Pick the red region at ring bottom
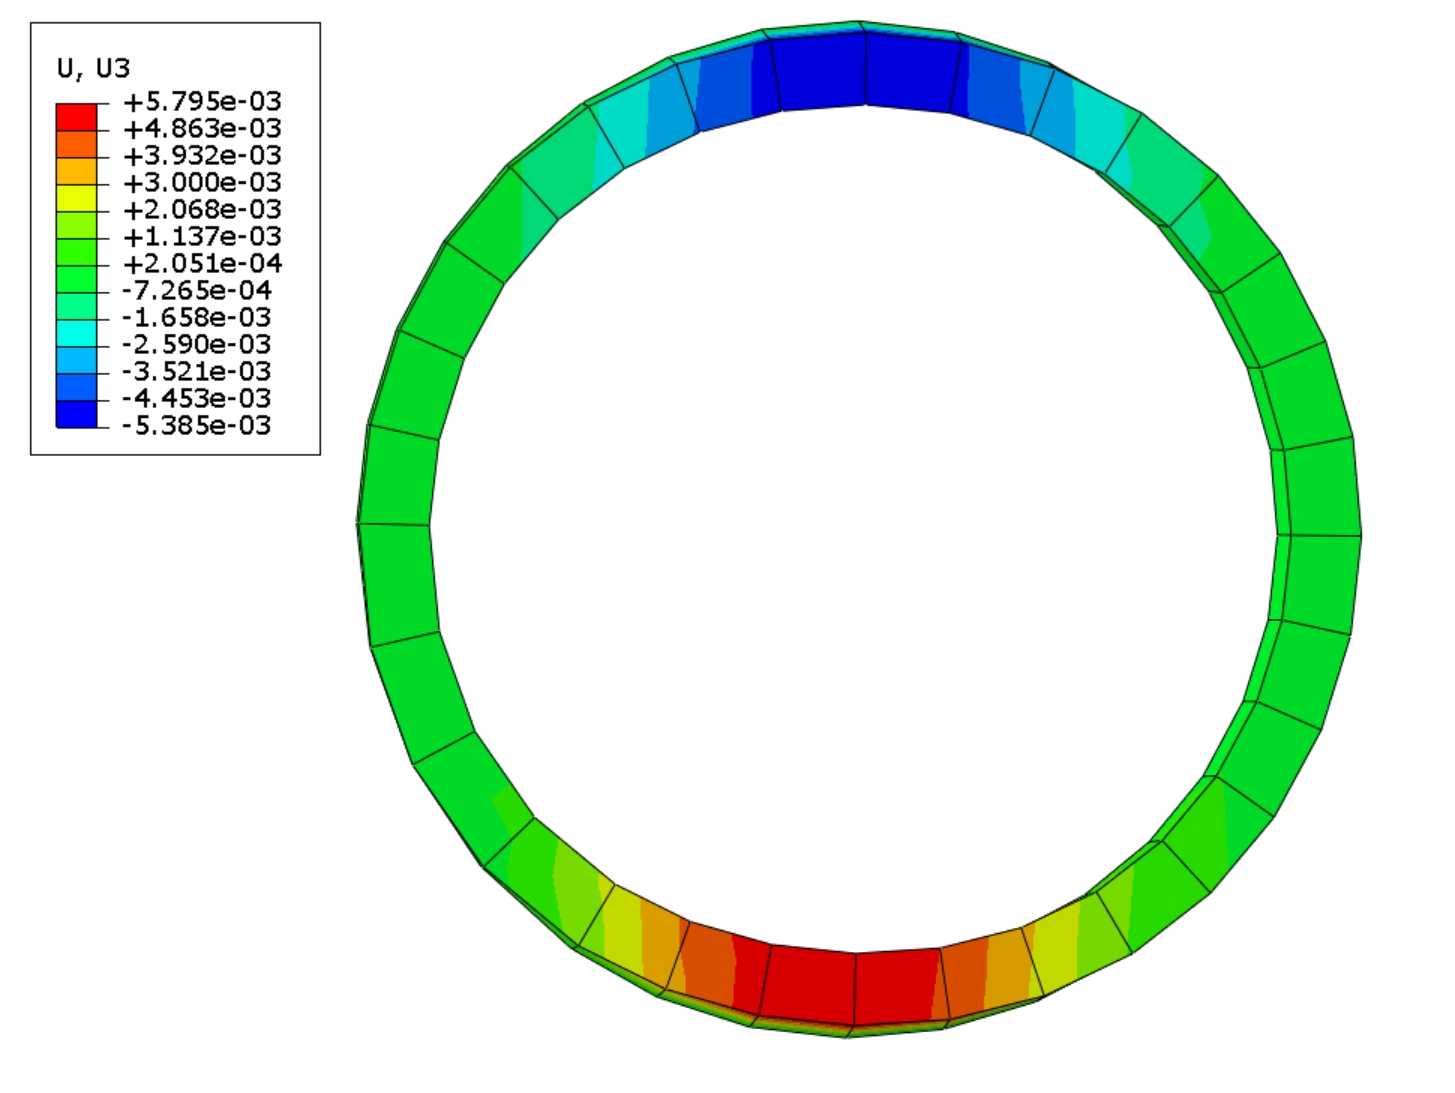 coord(852,986)
